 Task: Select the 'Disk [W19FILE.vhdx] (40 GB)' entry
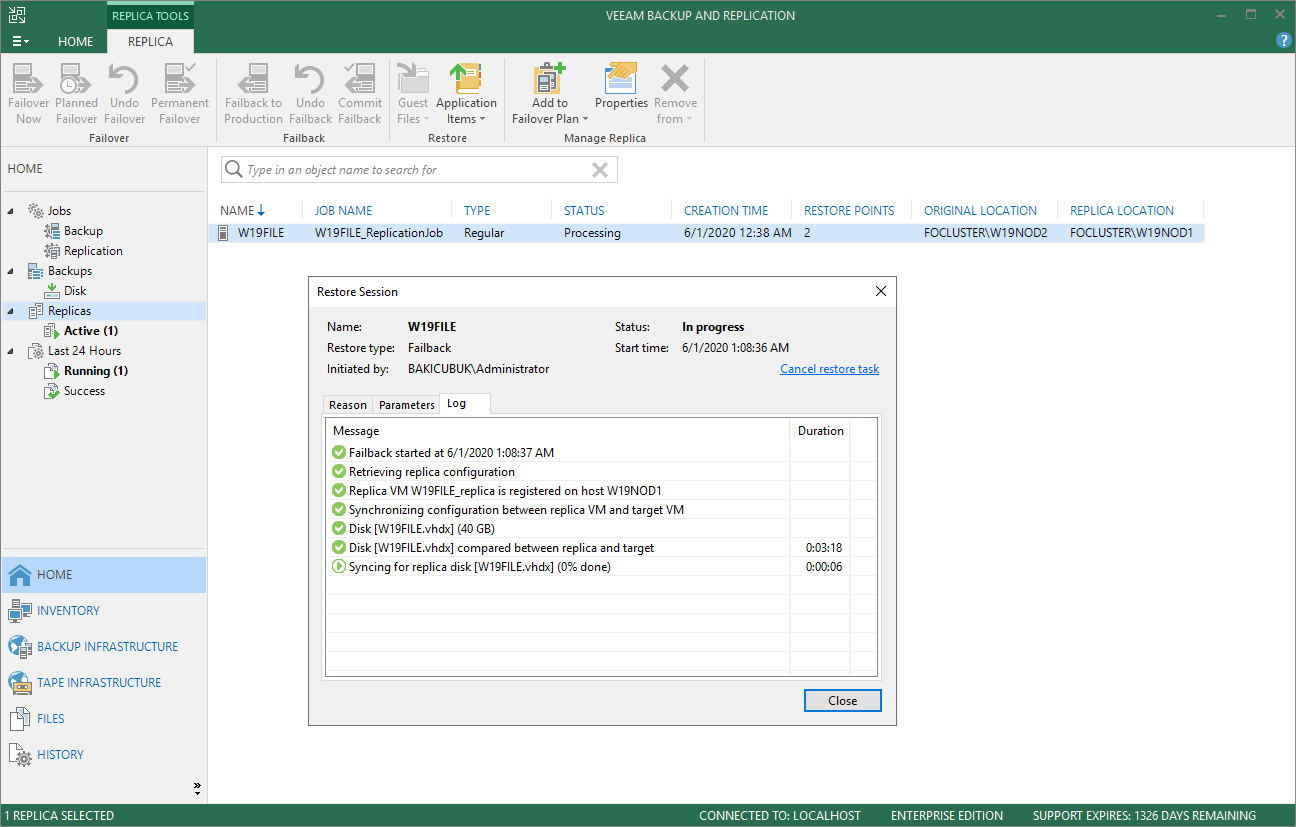point(601,529)
